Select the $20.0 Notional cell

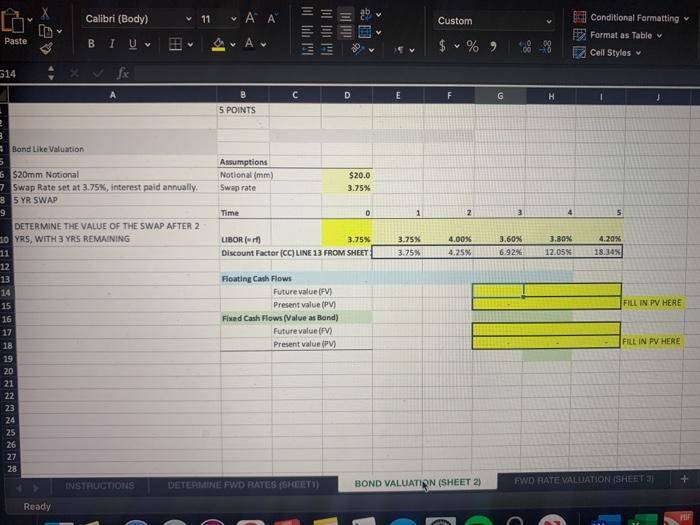(x=347, y=175)
